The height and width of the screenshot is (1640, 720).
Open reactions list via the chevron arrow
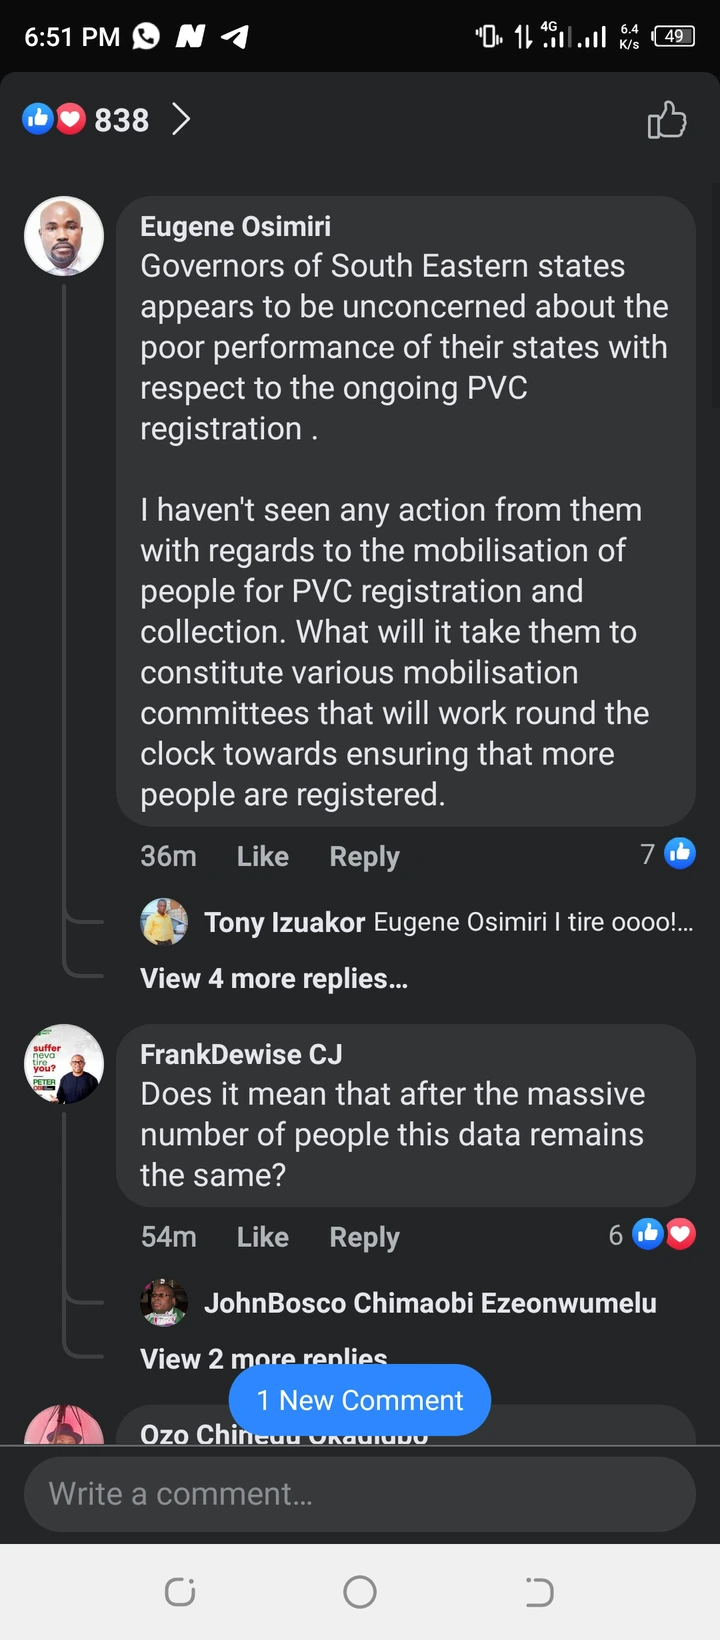tap(181, 120)
